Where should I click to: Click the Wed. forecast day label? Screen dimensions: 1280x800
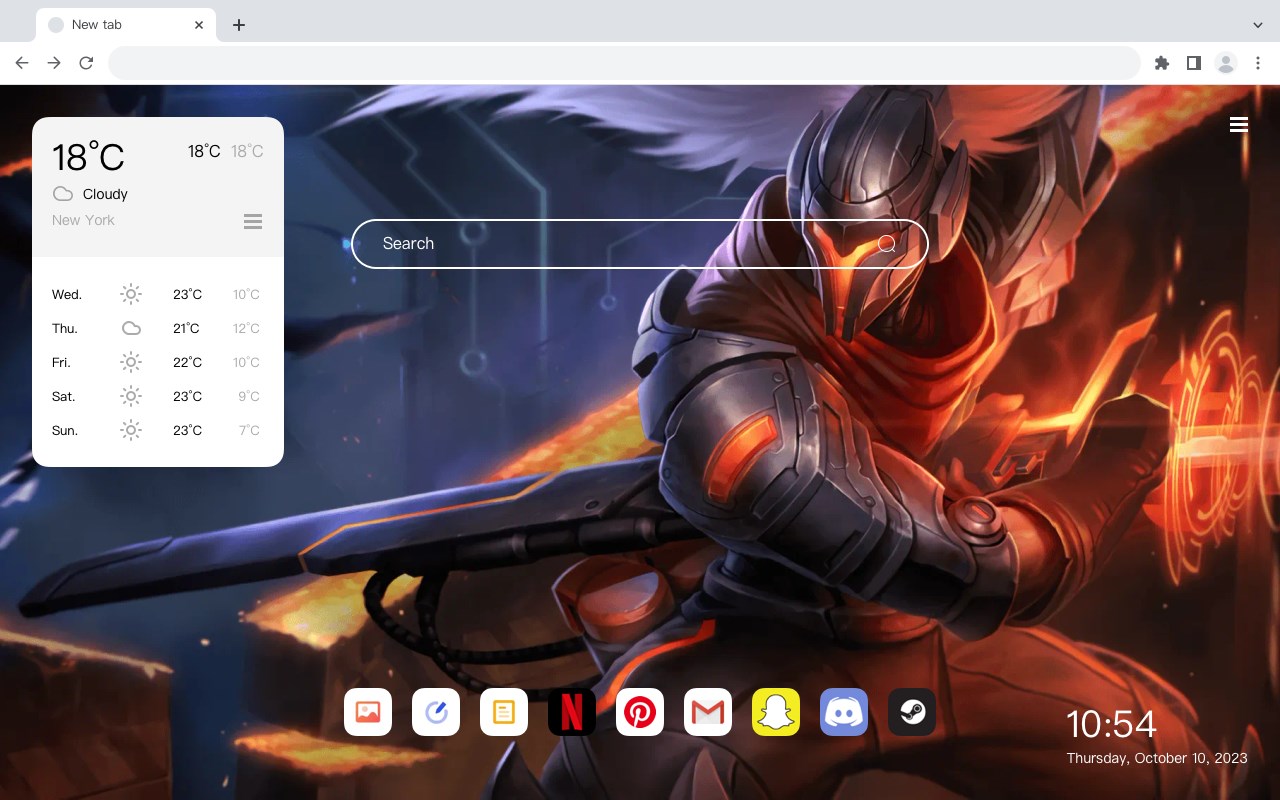click(67, 294)
